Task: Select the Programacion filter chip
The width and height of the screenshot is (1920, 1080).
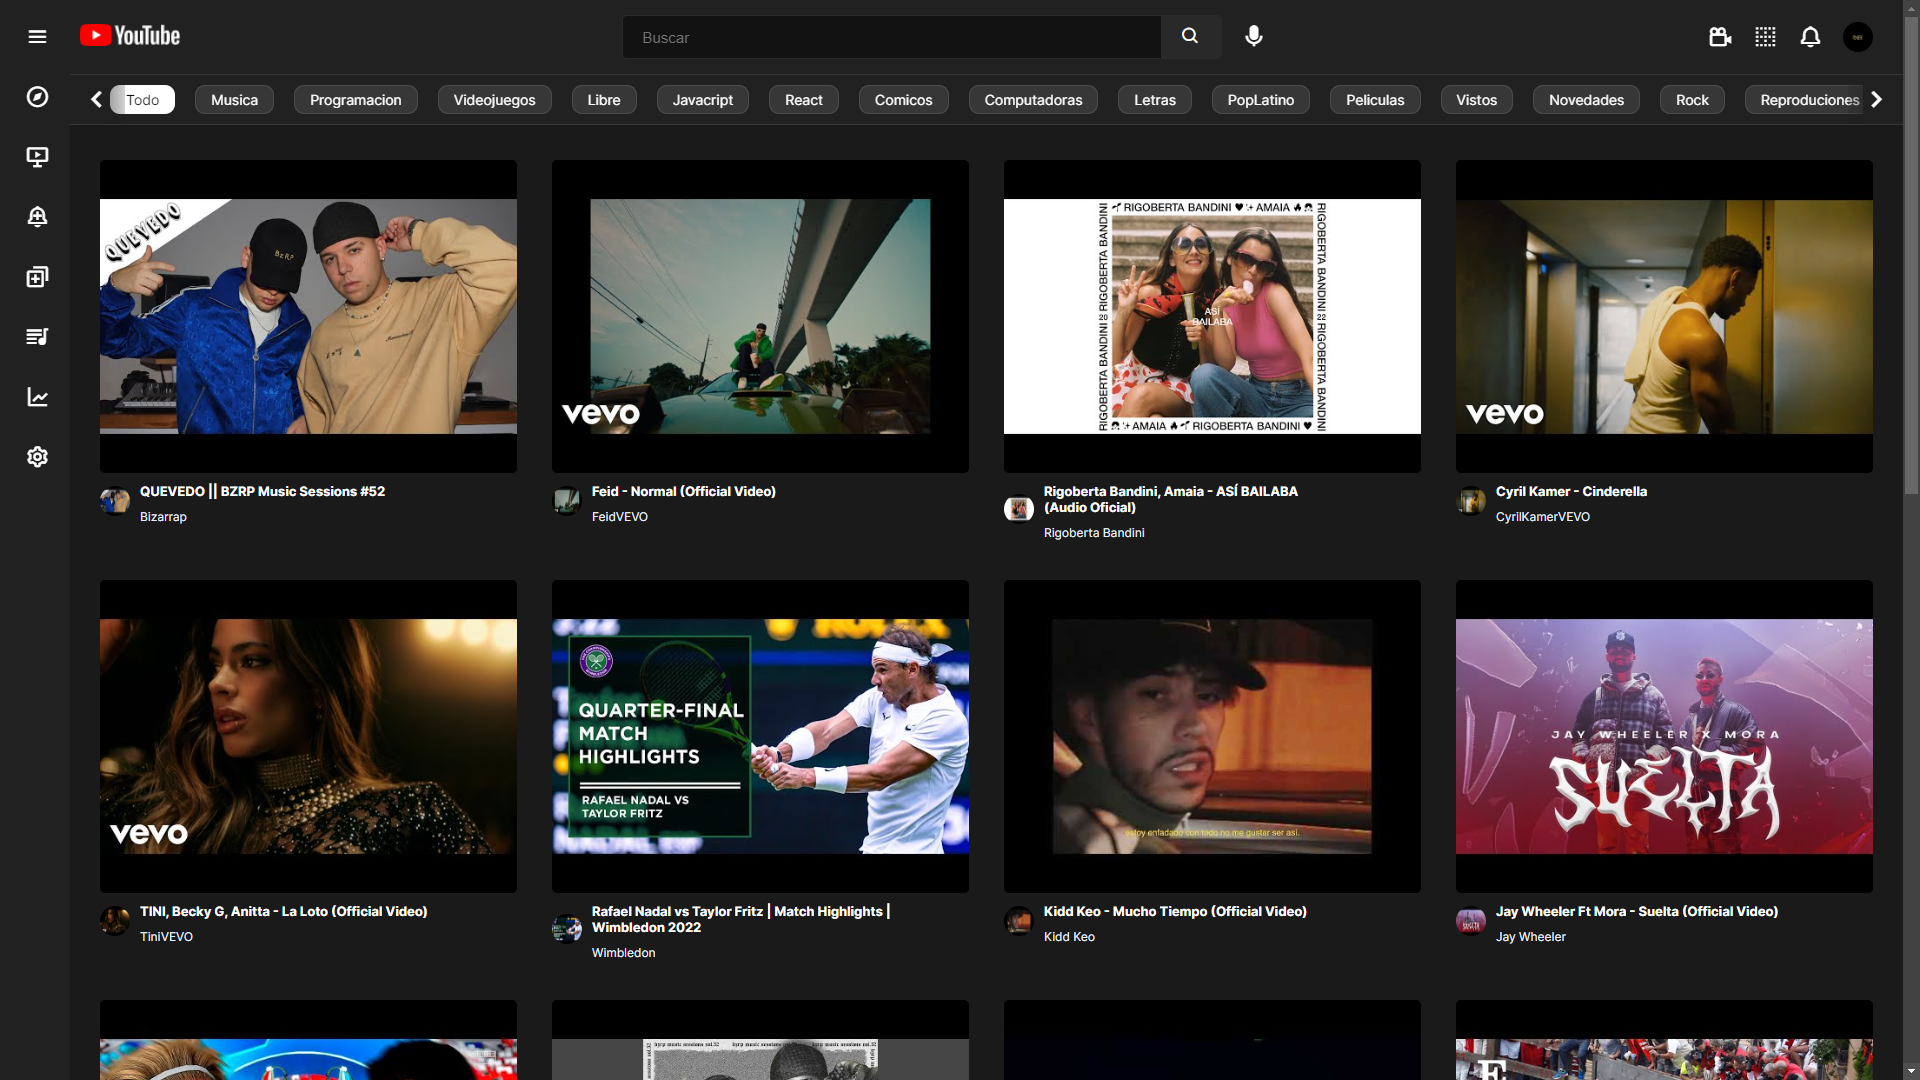Action: (355, 100)
